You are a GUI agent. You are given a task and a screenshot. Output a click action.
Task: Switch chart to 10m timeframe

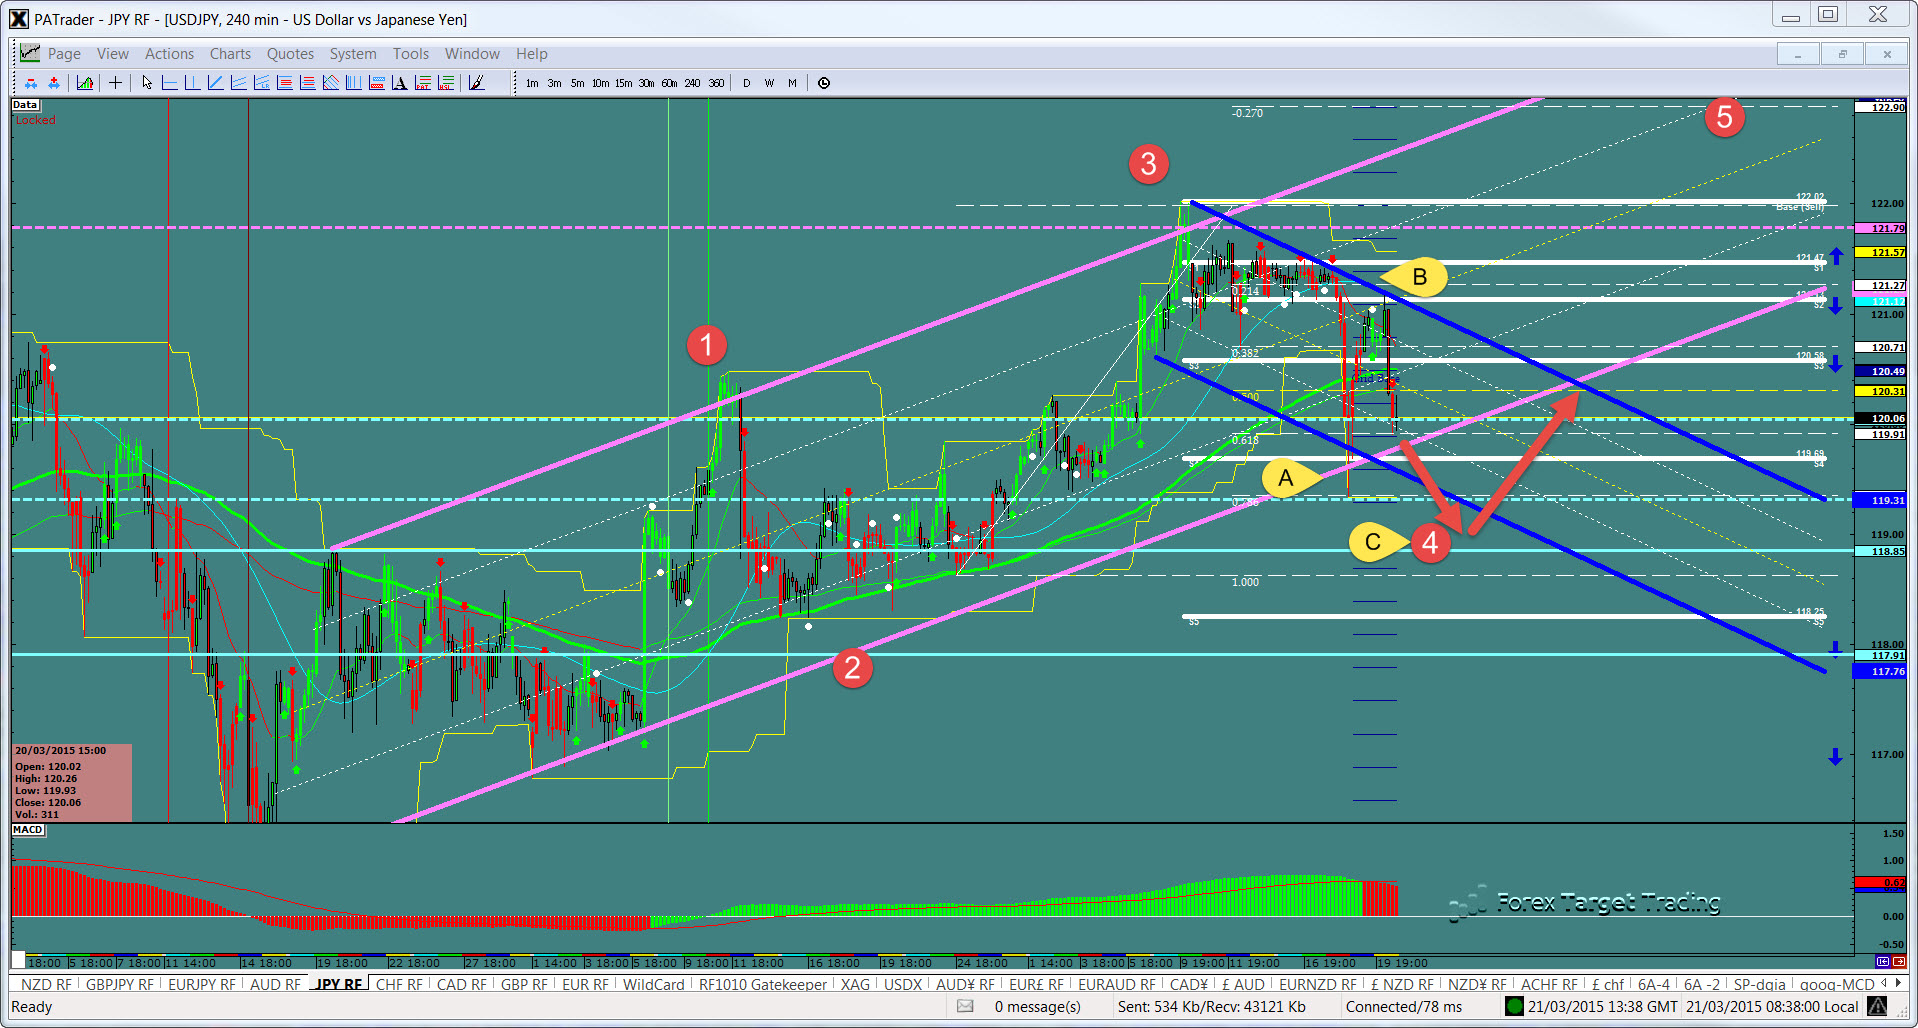600,83
